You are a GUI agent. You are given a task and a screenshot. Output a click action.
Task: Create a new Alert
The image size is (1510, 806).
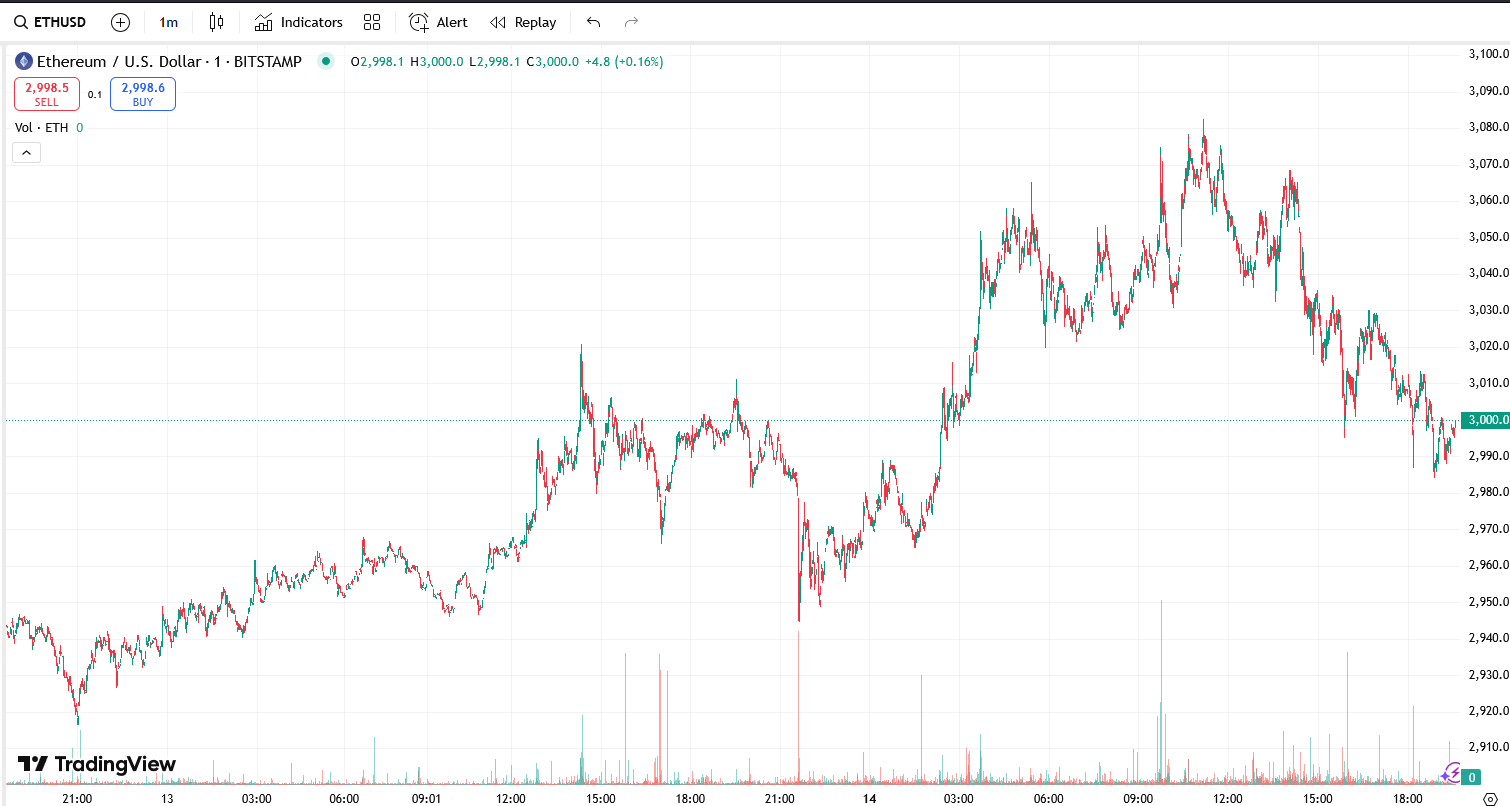[x=438, y=22]
